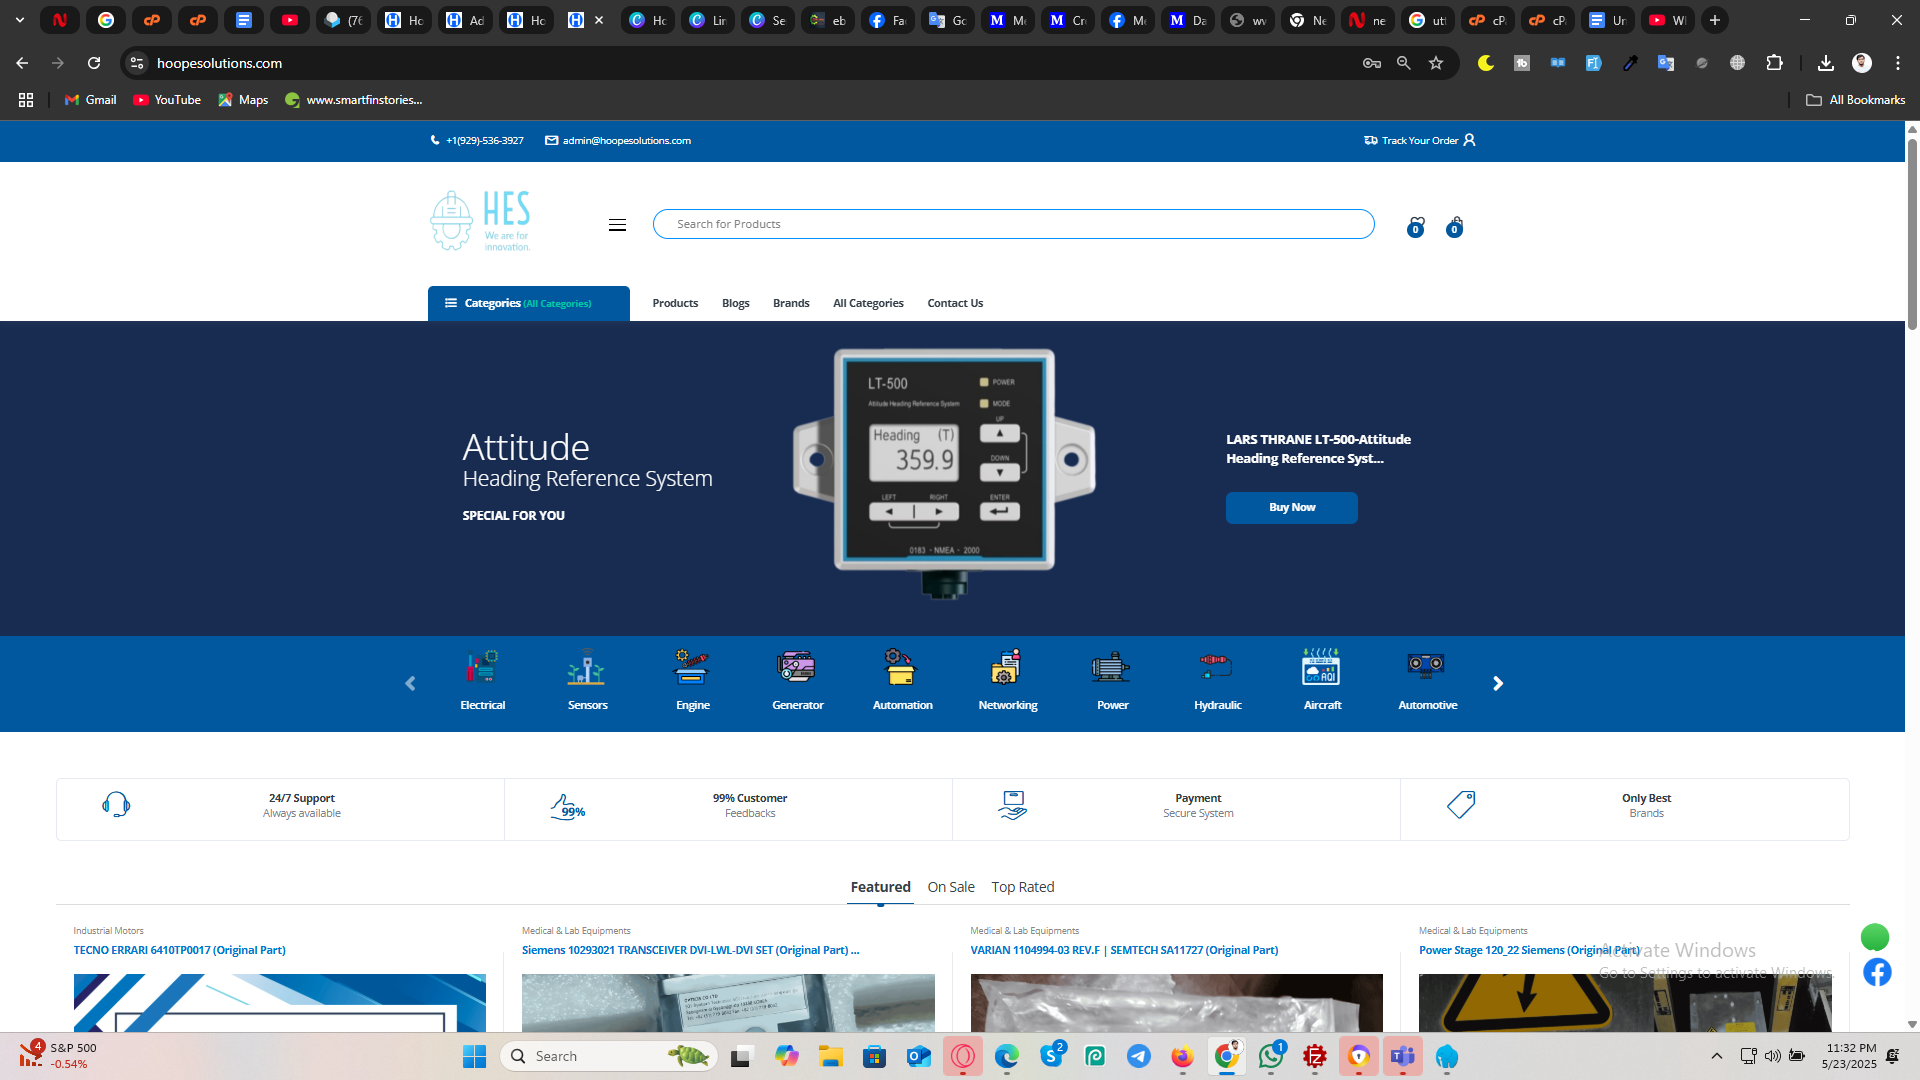The width and height of the screenshot is (1920, 1080).
Task: Open the Generator category icon
Action: pyautogui.click(x=797, y=668)
